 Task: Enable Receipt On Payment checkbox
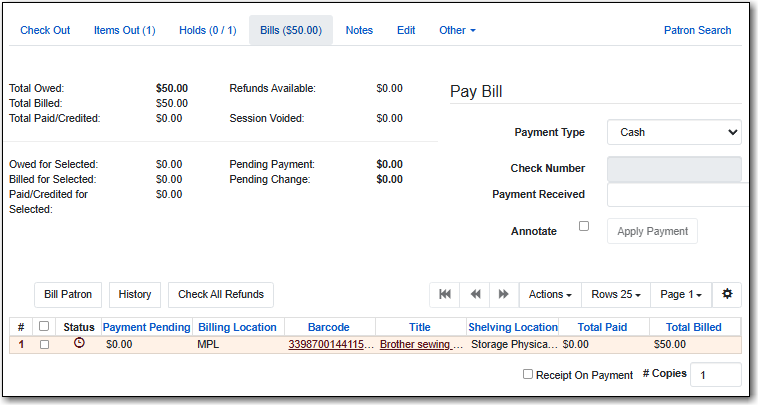tap(528, 374)
